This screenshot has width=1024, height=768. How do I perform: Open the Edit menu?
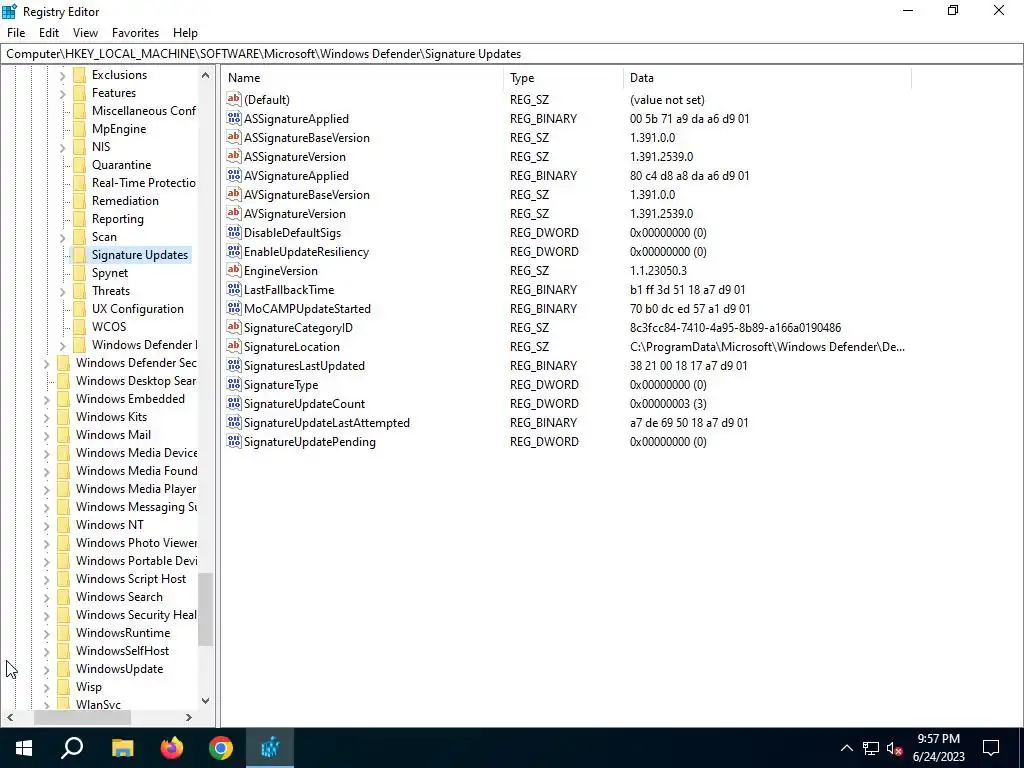[49, 33]
